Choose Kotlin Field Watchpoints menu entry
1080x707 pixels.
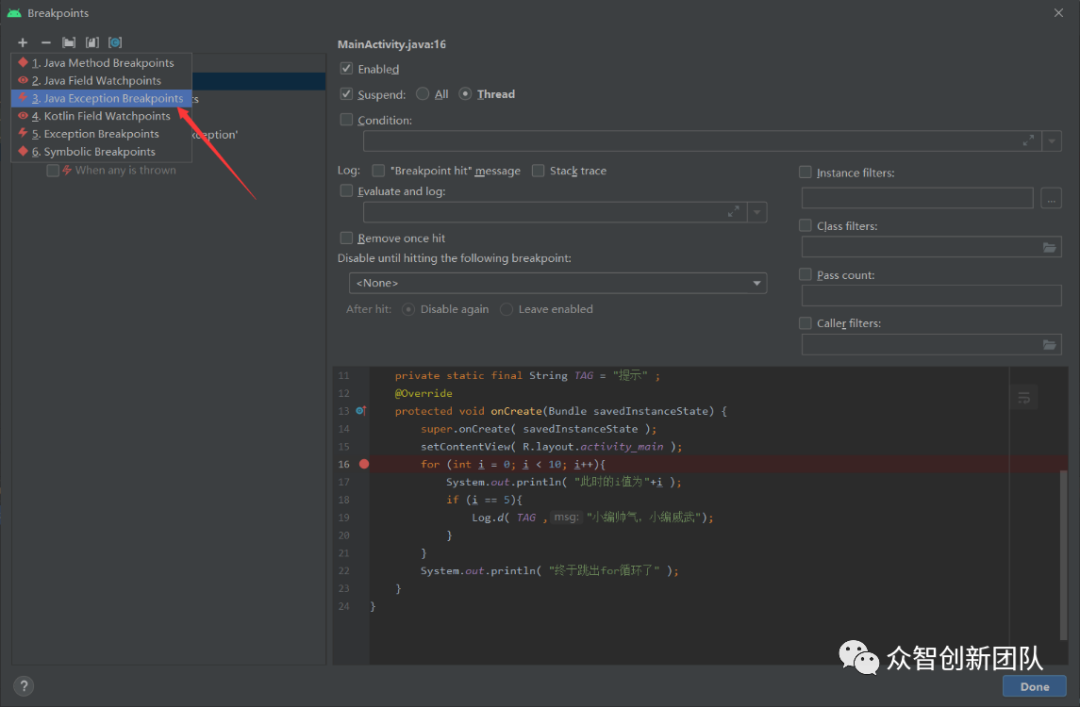[x=101, y=116]
